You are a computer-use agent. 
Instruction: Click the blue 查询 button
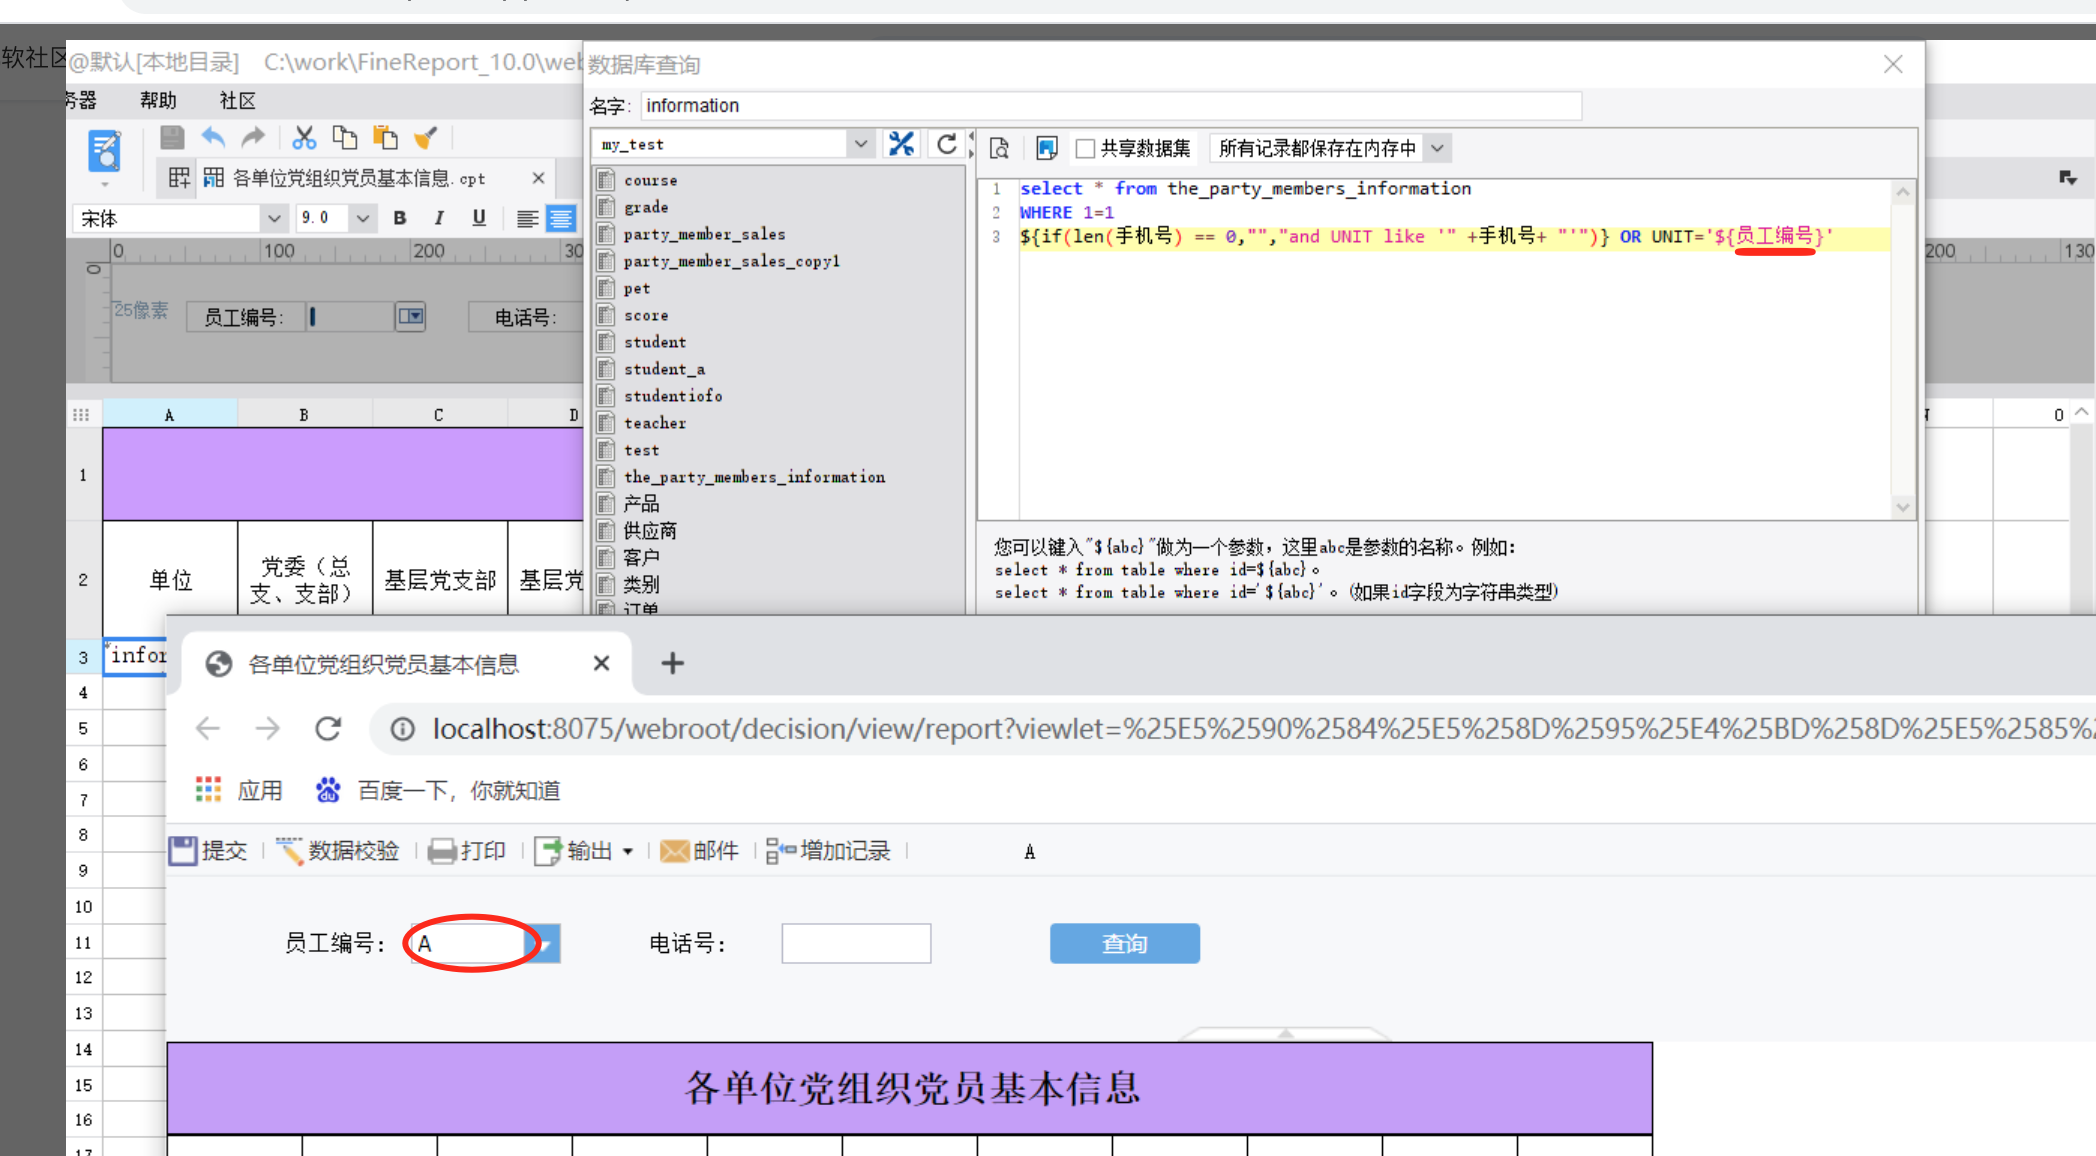(x=1125, y=944)
